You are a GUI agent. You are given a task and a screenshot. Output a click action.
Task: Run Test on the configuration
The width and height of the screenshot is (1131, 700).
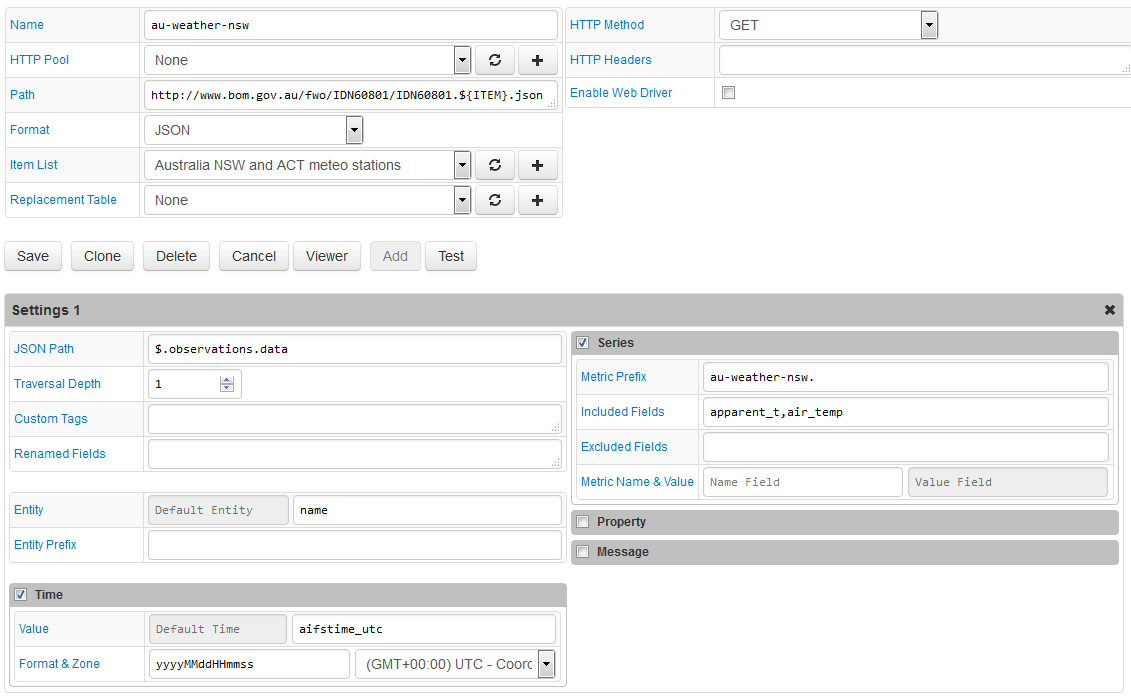[451, 256]
